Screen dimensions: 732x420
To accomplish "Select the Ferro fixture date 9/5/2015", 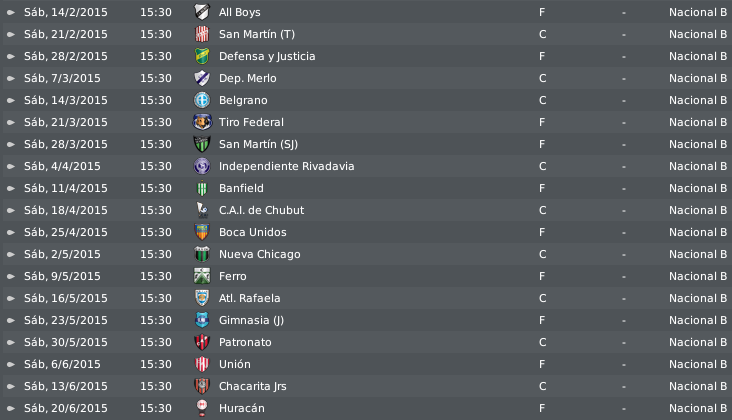I will [62, 276].
